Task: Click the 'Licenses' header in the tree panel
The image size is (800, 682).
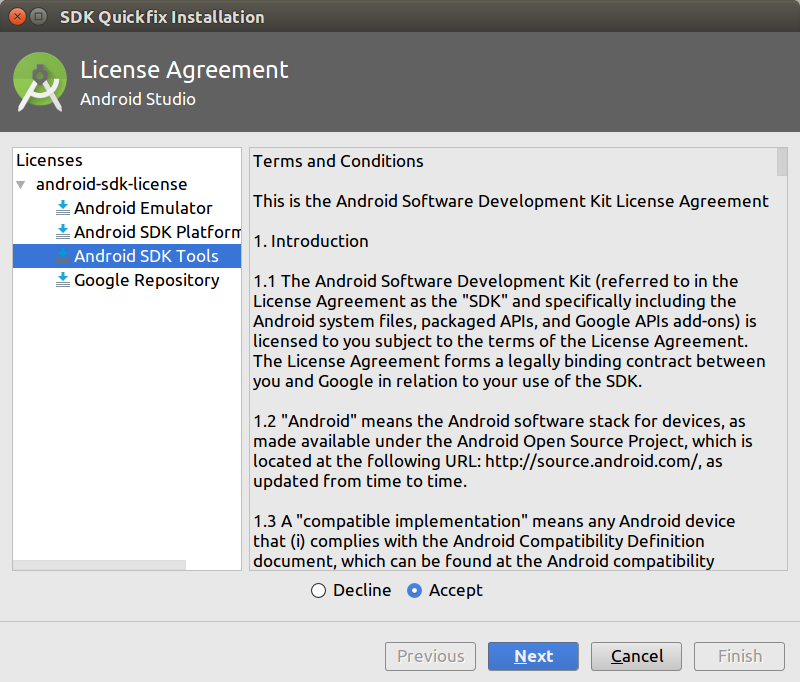Action: (x=49, y=160)
